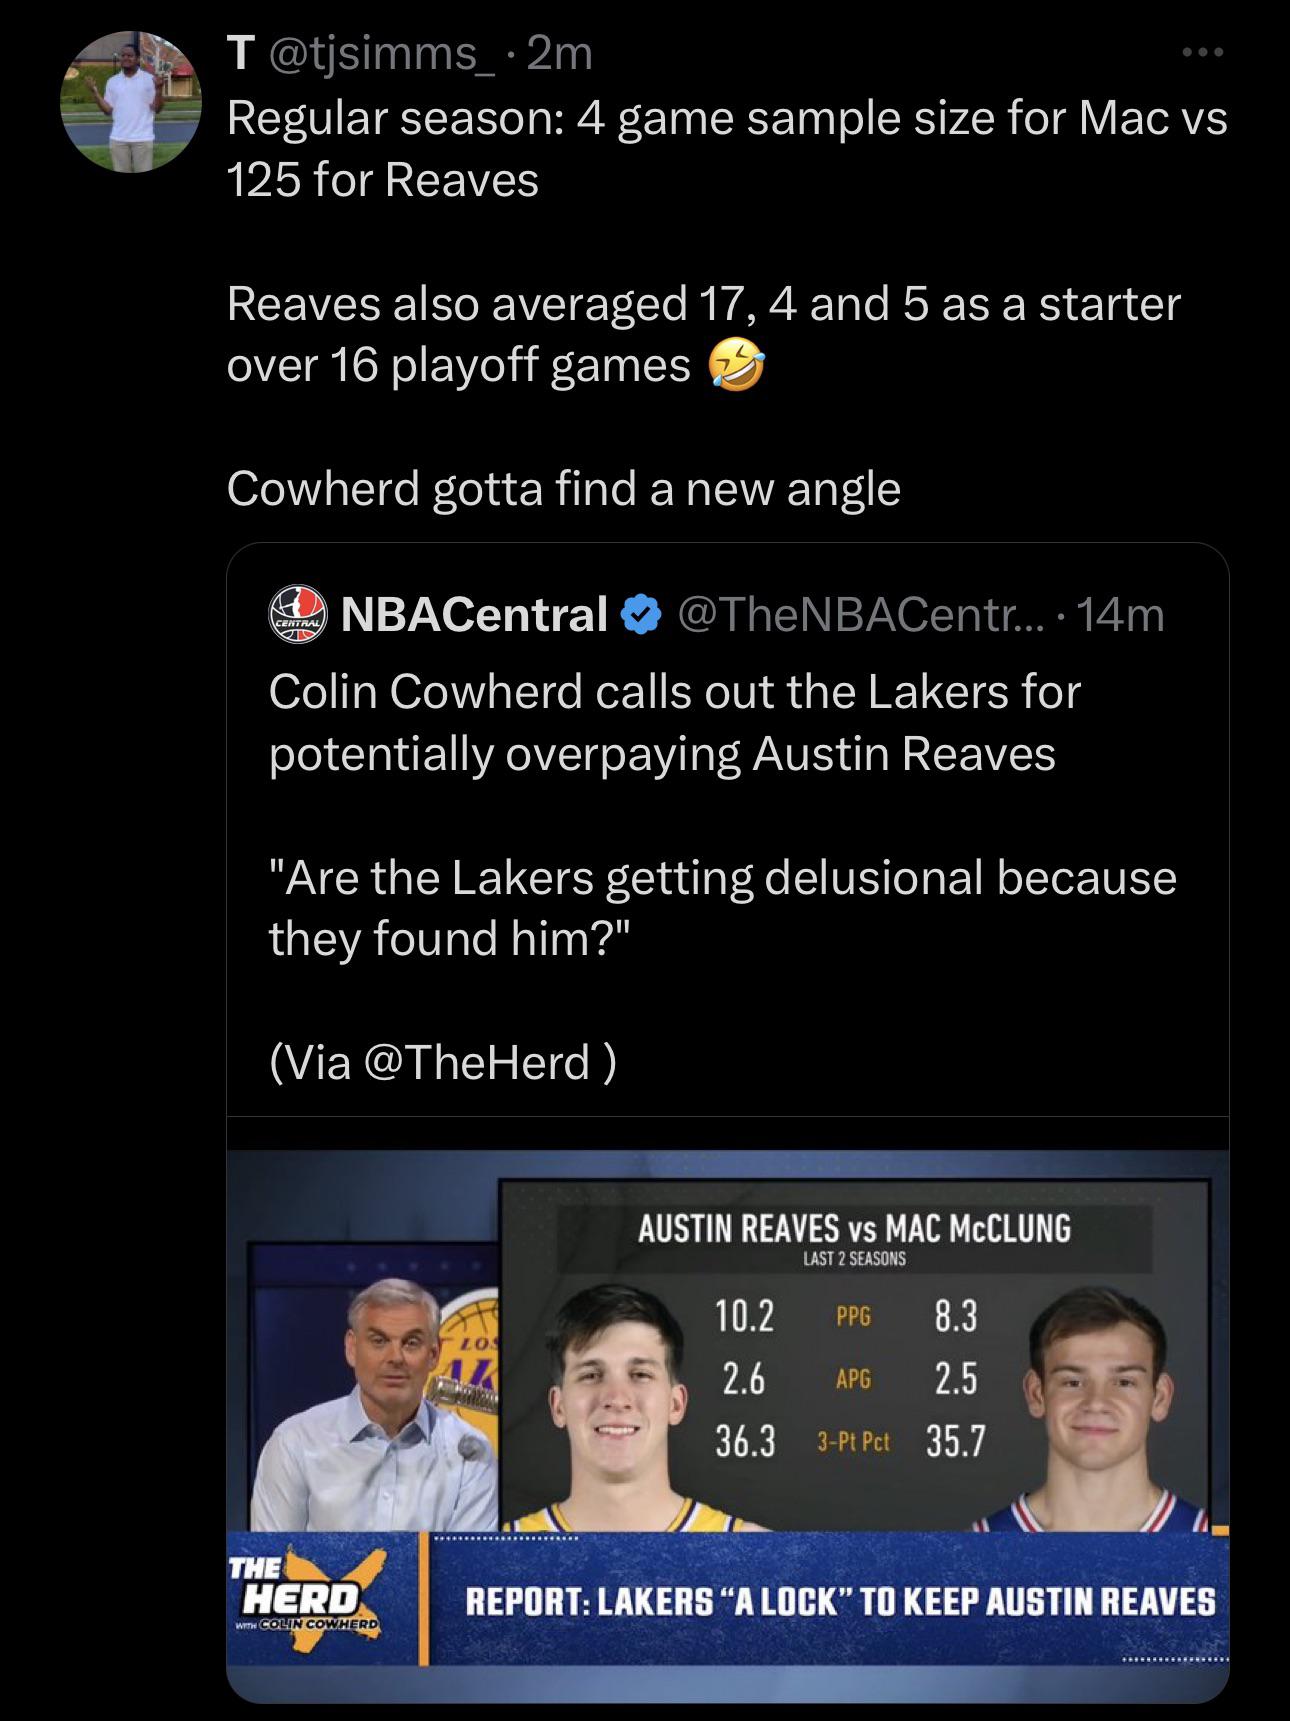Tap the 'Report: Lakers A Lock' banner
1290x1721 pixels.
coord(840,1602)
